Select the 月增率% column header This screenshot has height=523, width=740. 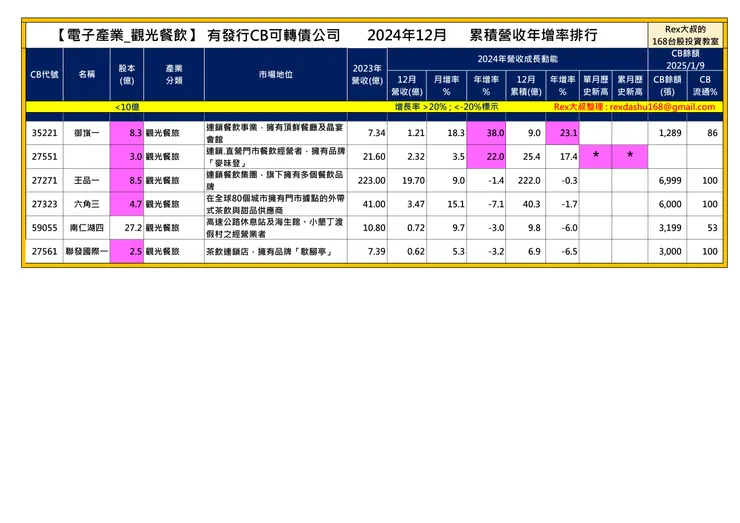[x=446, y=85]
